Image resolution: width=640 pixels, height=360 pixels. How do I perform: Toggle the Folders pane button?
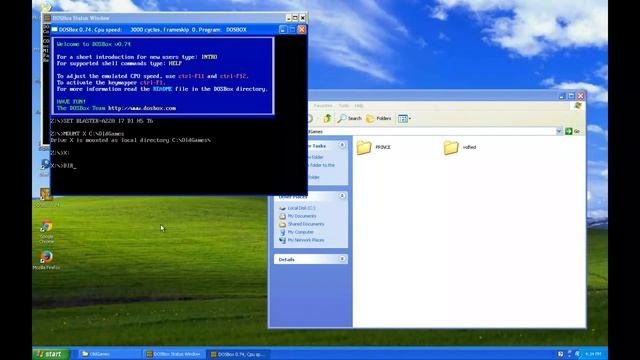coord(379,118)
